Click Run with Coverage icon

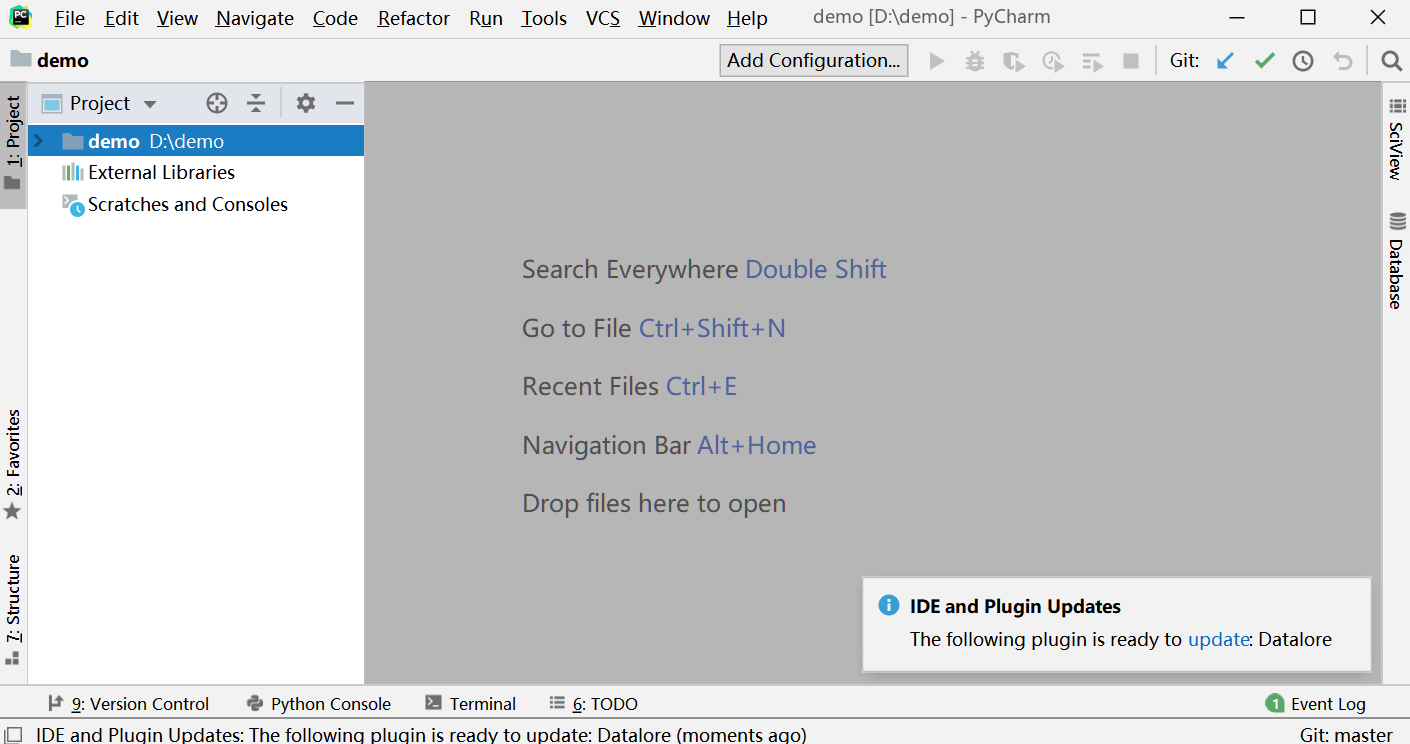(1014, 61)
